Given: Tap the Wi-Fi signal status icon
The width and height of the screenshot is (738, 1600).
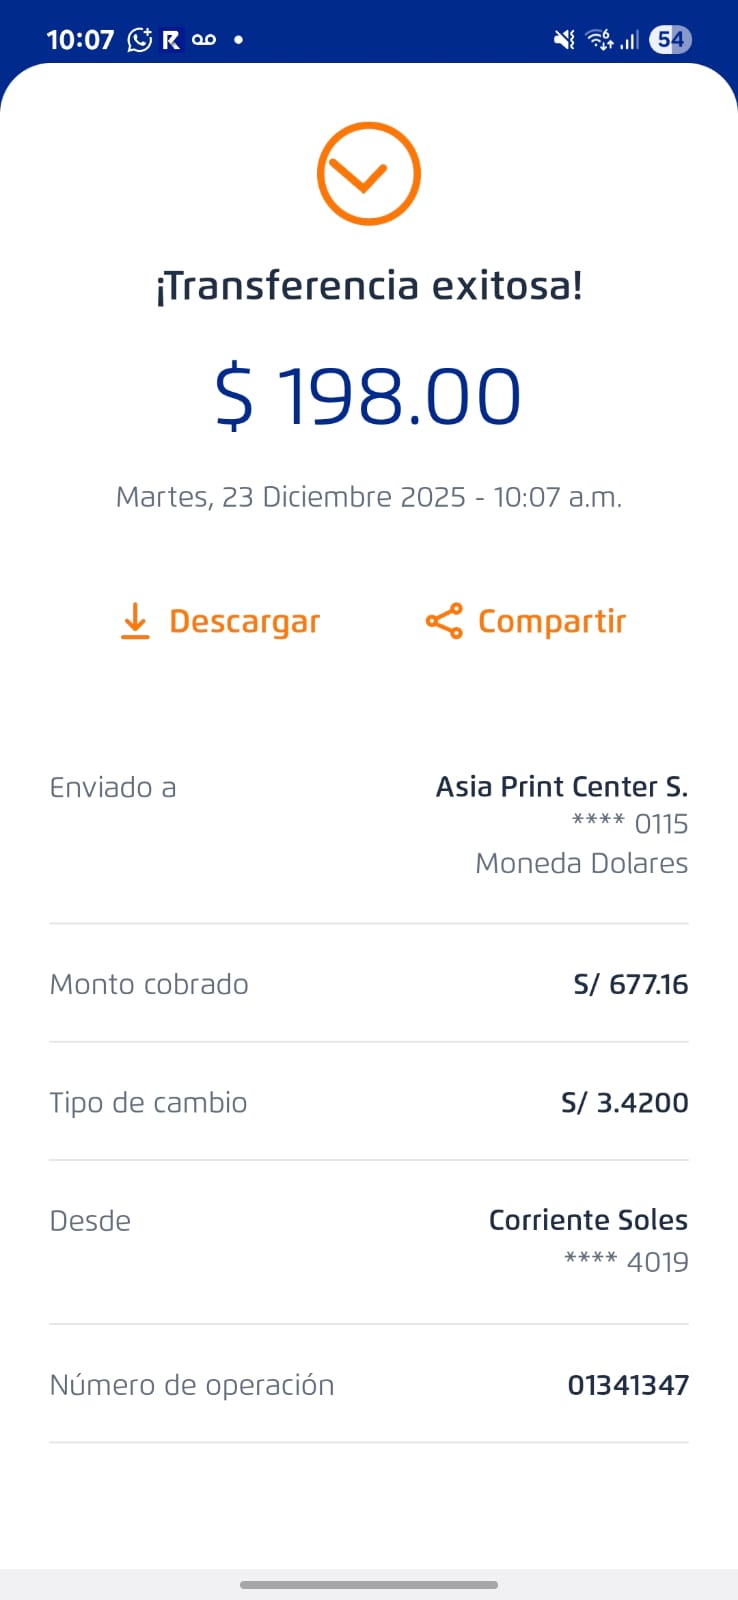Looking at the screenshot, I should 600,40.
